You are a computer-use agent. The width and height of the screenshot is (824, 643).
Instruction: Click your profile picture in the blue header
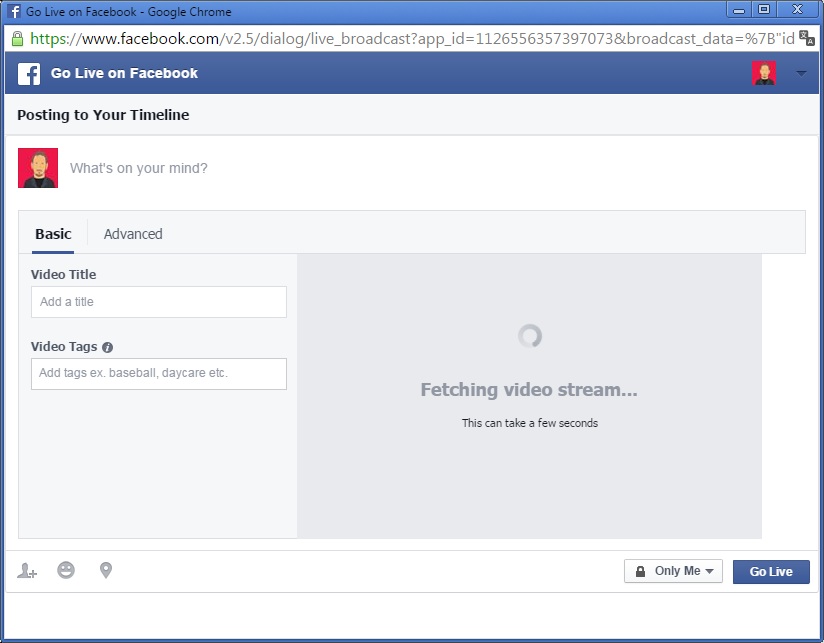coord(764,72)
